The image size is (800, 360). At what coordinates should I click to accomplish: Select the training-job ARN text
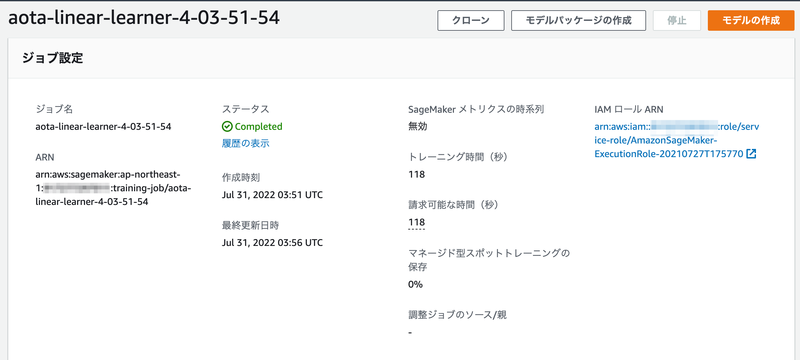point(113,188)
